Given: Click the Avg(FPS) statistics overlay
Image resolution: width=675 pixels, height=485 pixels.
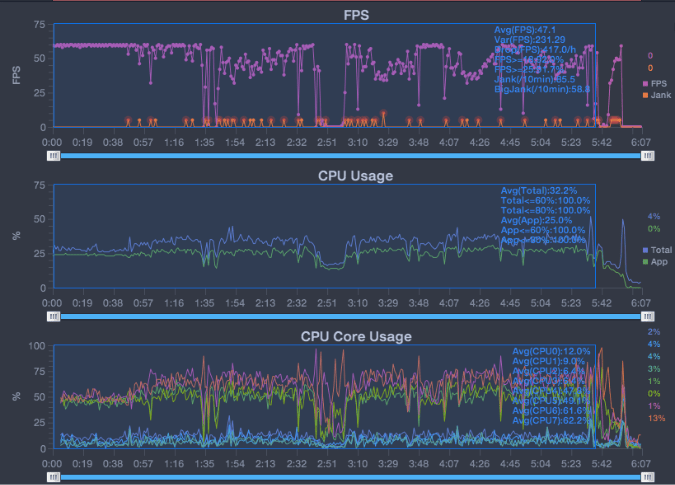Looking at the screenshot, I should (x=529, y=30).
